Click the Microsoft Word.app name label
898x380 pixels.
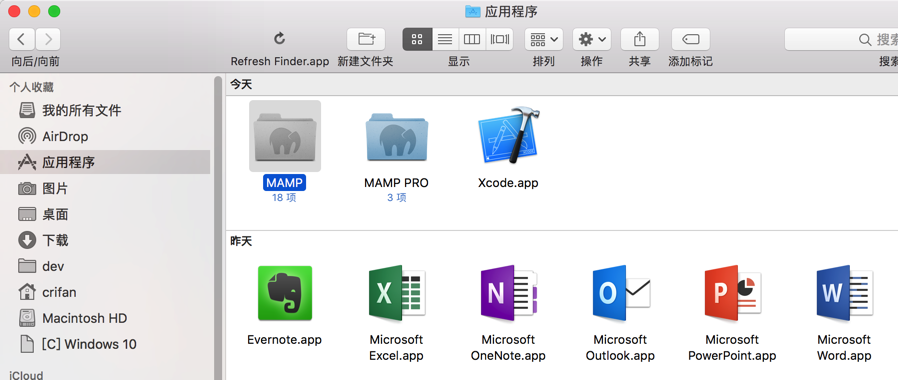844,347
